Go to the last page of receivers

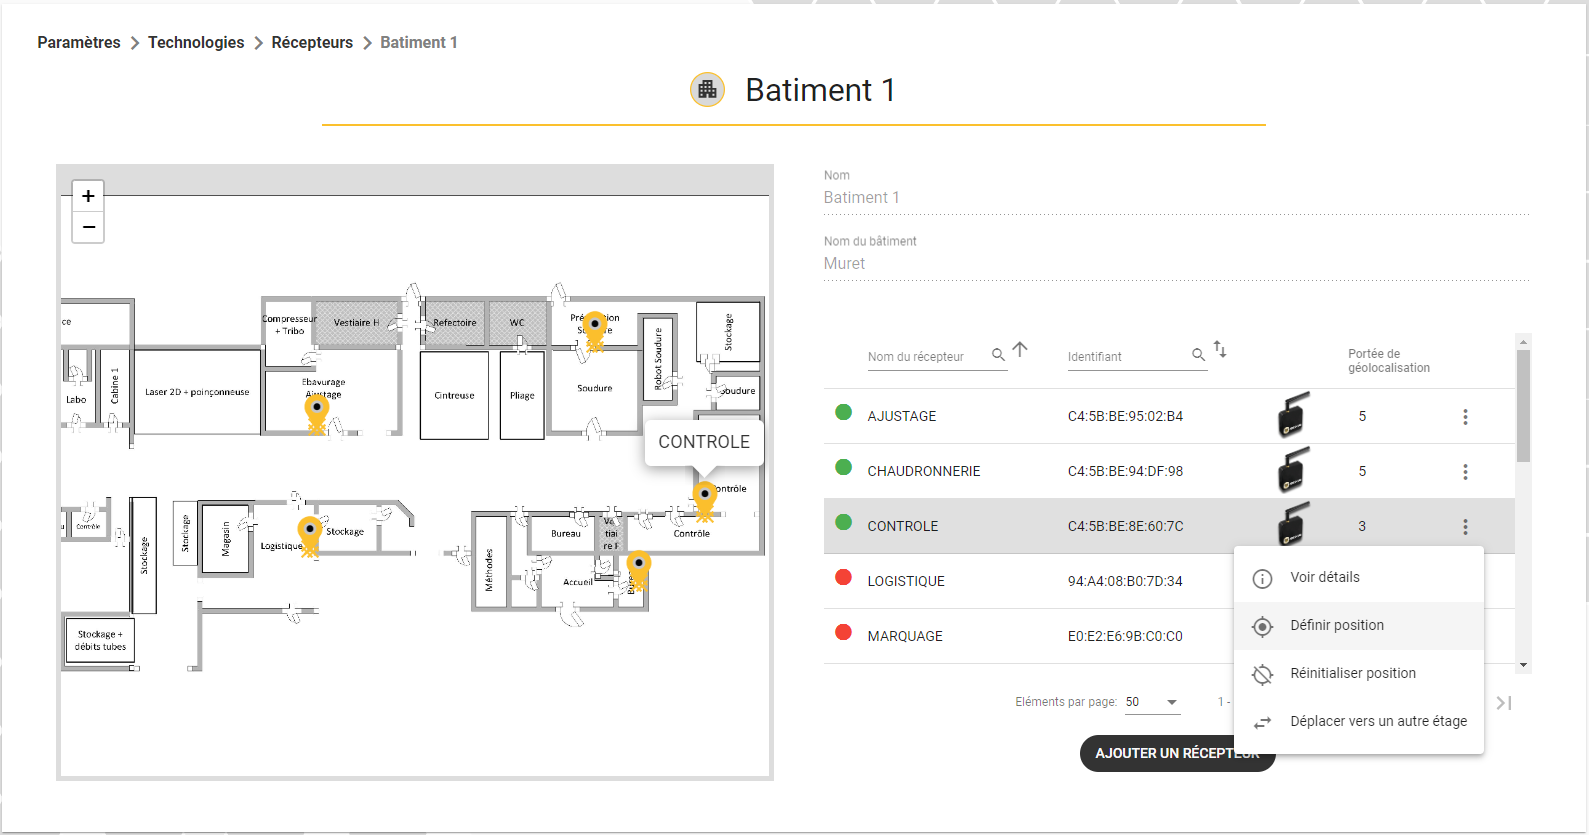pos(1504,703)
